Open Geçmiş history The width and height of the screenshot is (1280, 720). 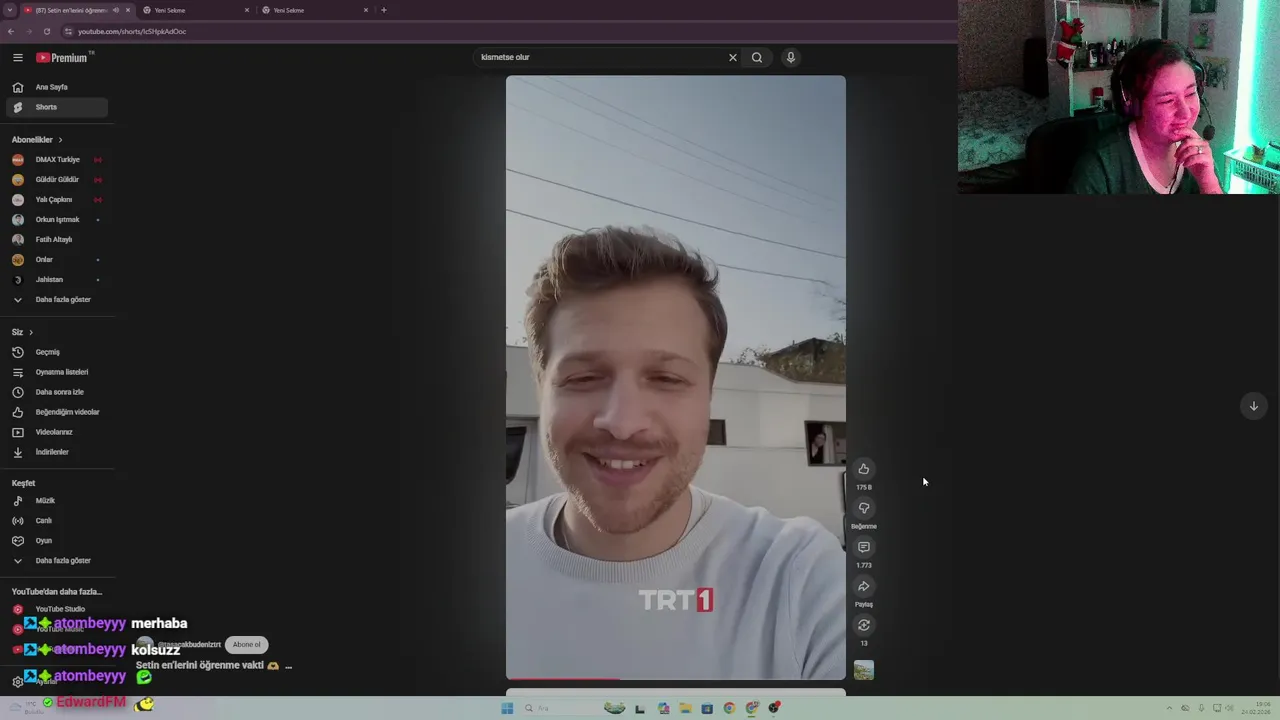[56, 352]
